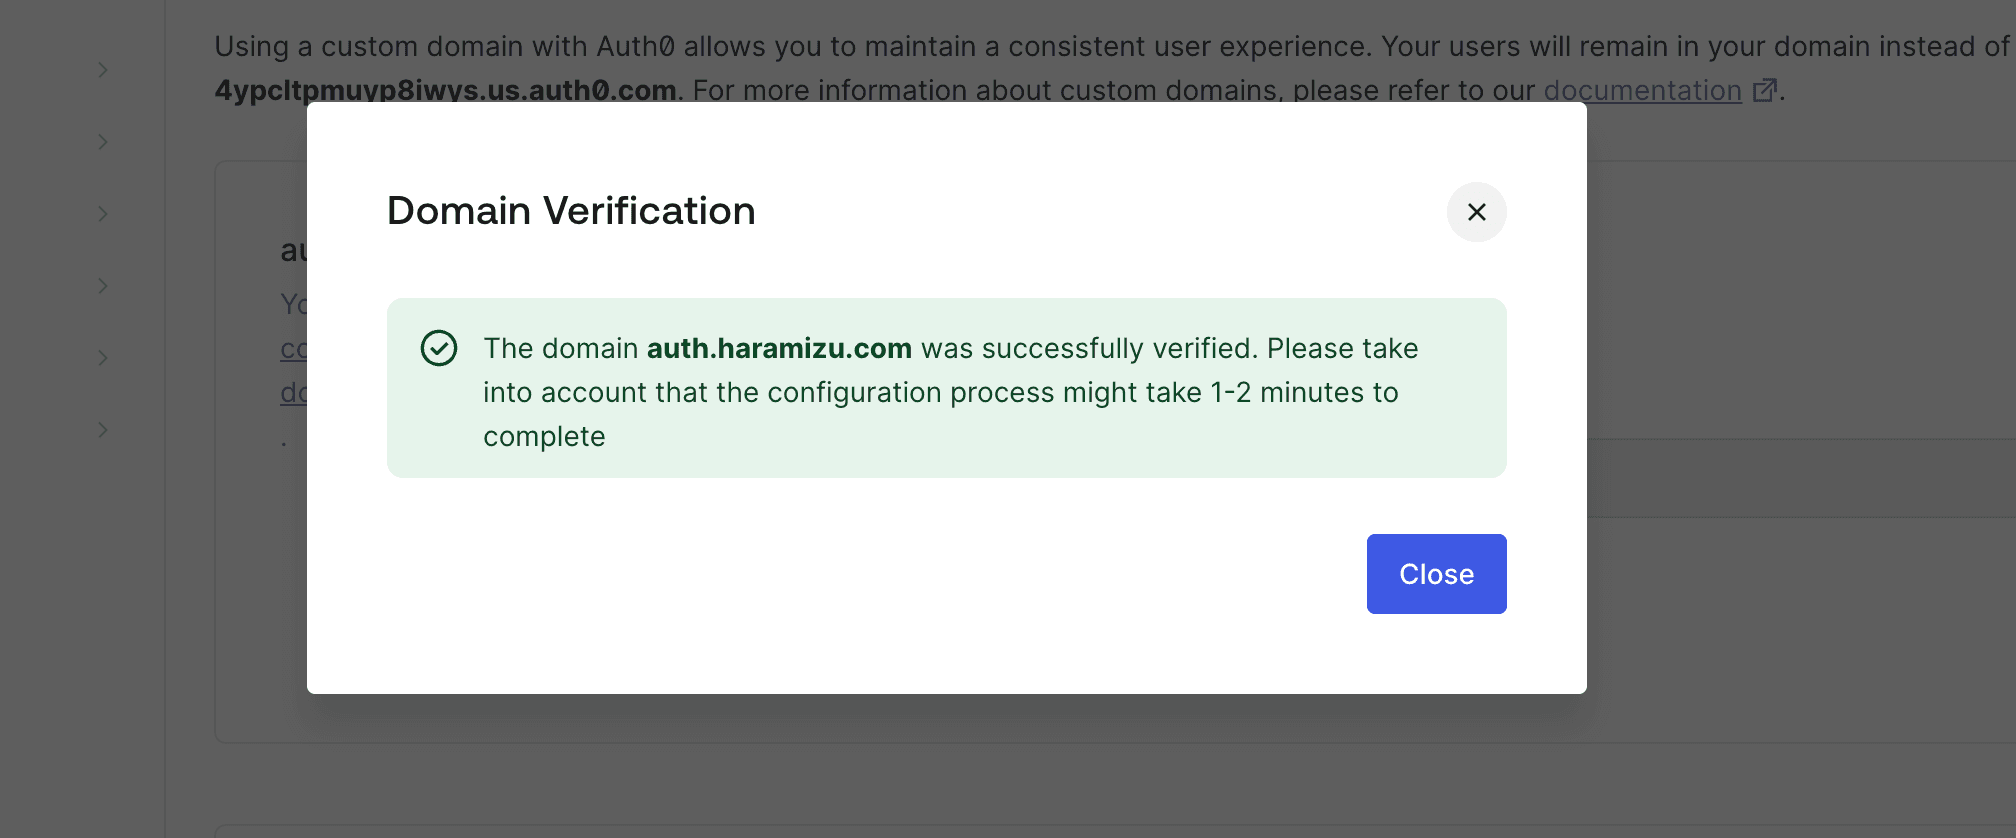The height and width of the screenshot is (838, 2016).
Task: Expand the topmost sidebar chevron
Action: pos(103,70)
